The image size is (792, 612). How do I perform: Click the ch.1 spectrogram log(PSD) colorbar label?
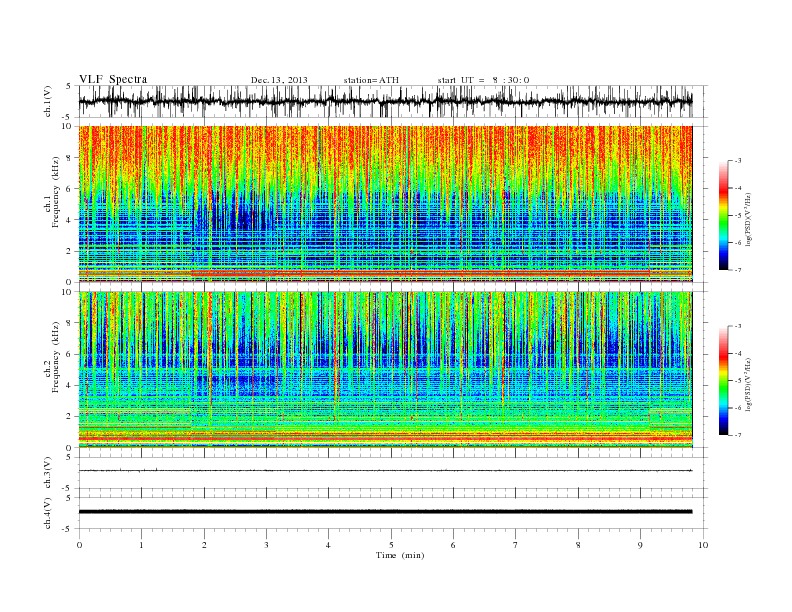748,219
